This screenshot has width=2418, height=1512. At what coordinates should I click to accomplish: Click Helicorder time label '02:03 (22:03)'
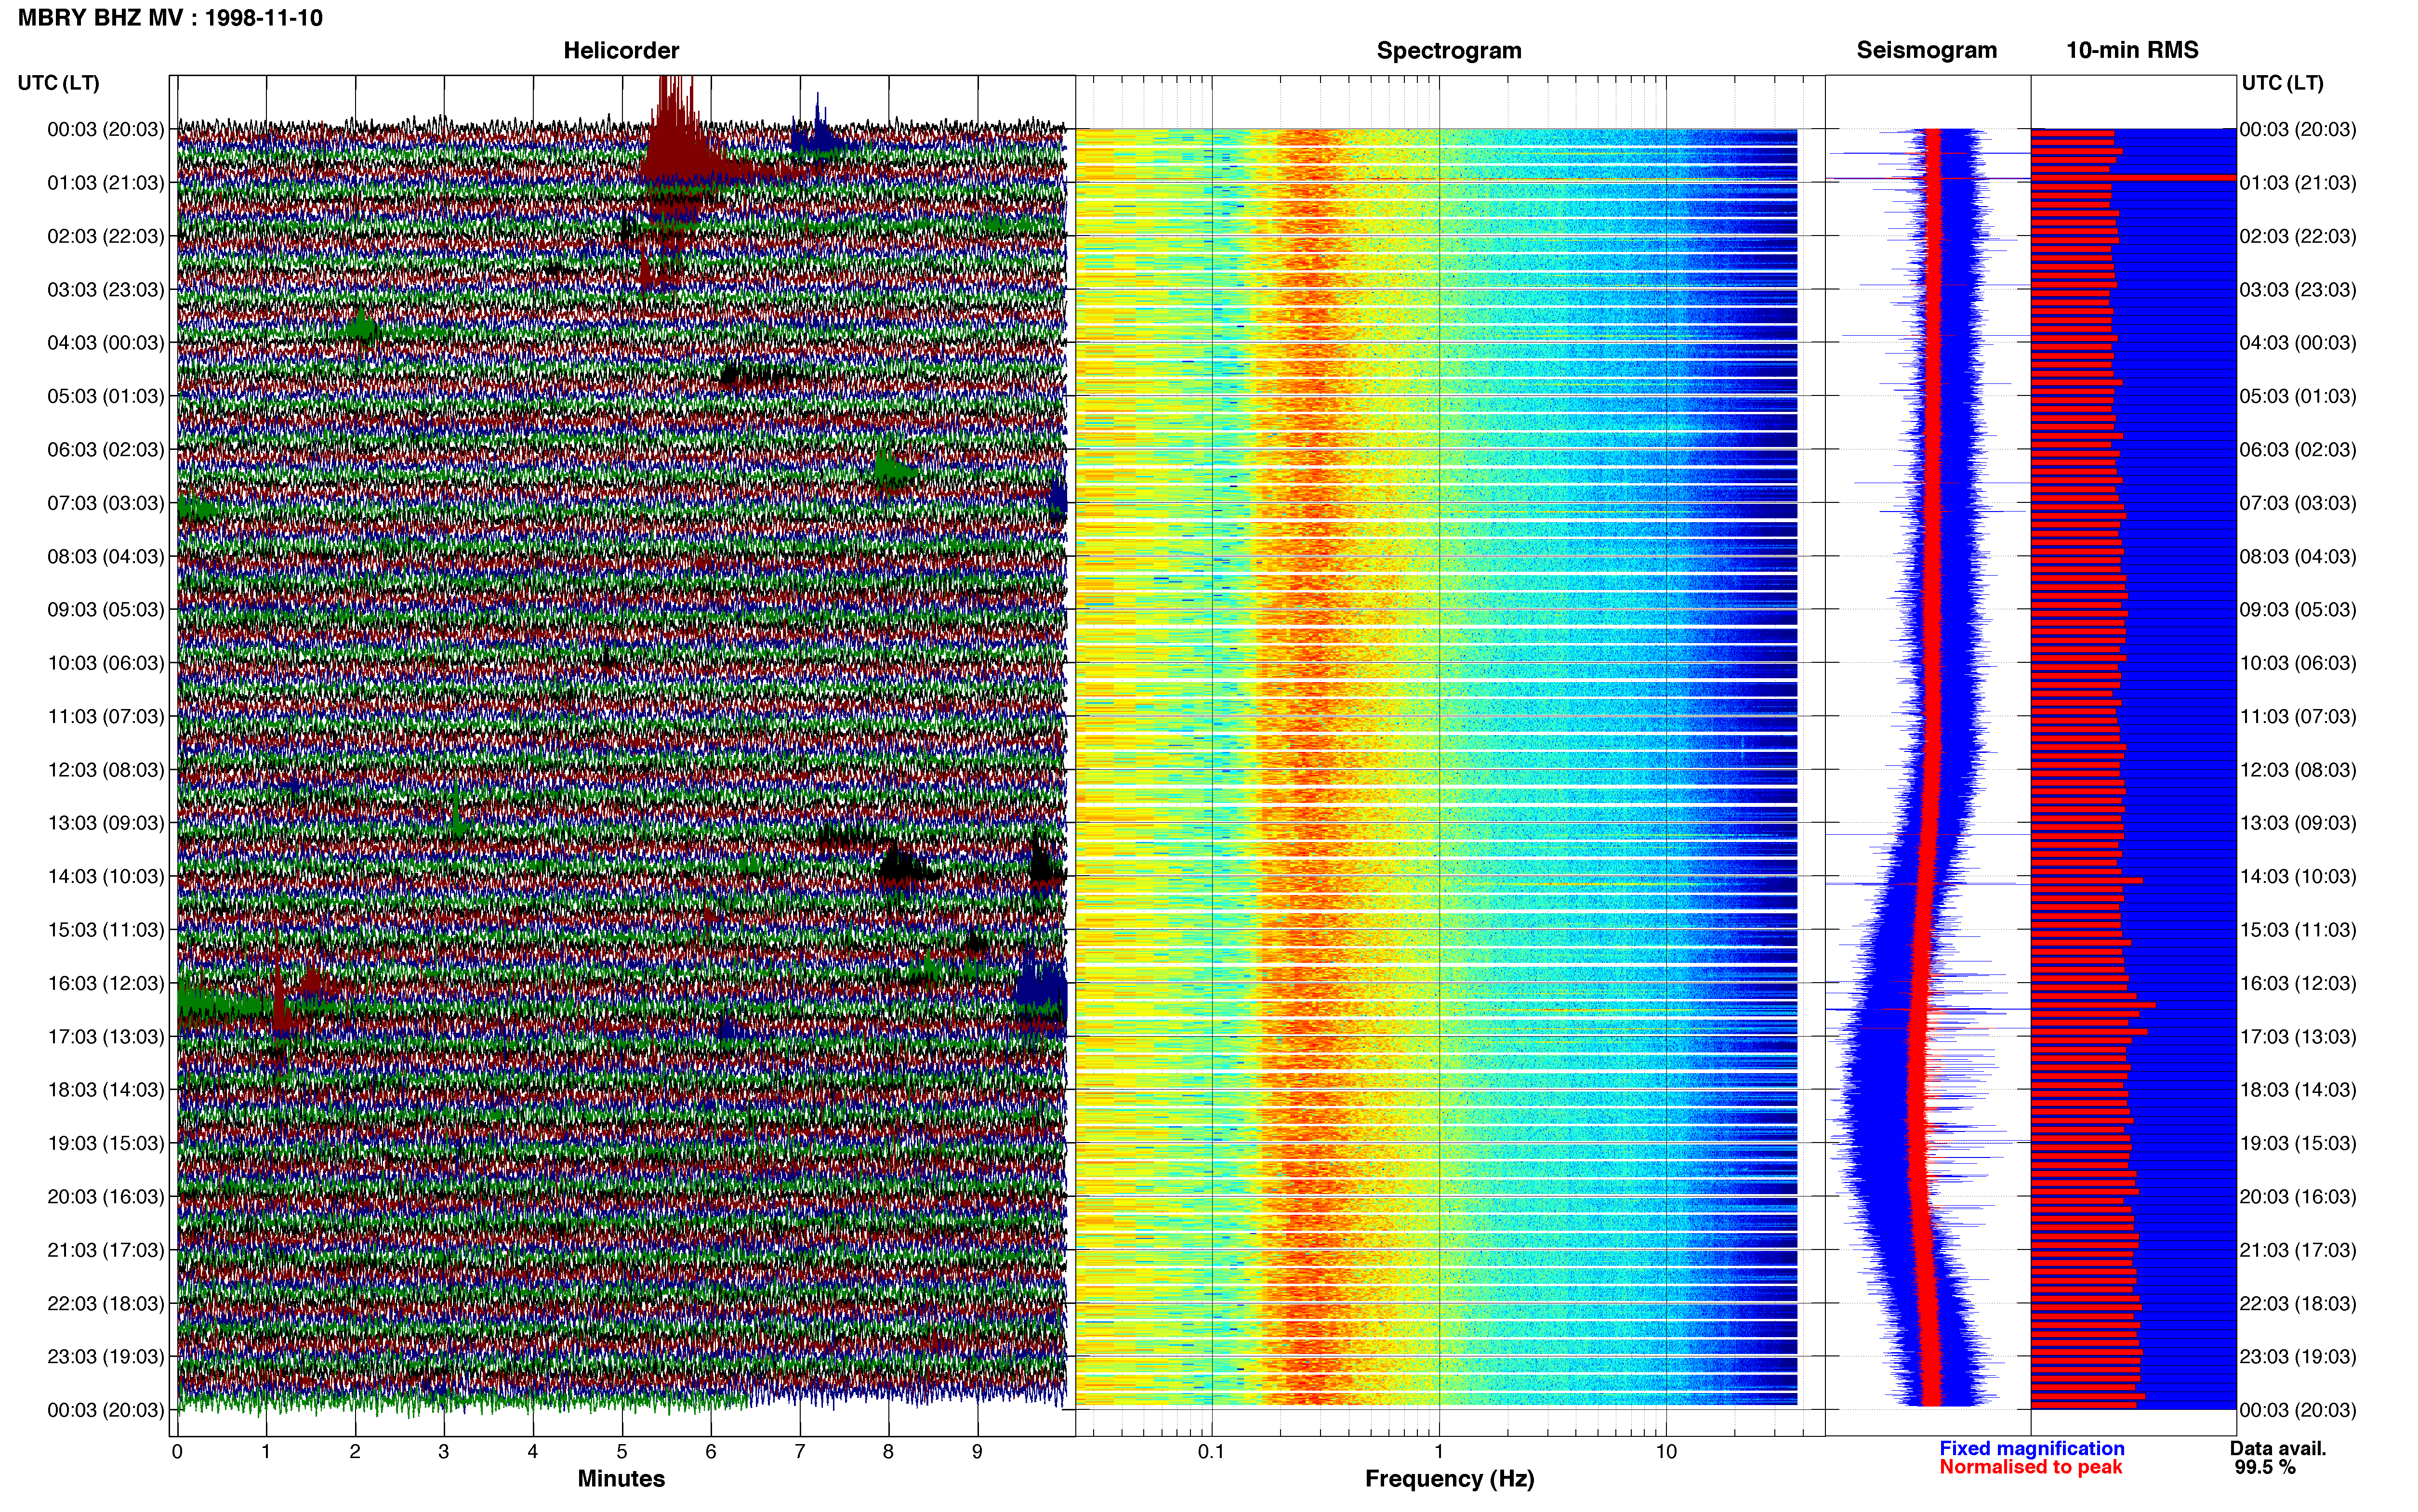click(106, 236)
